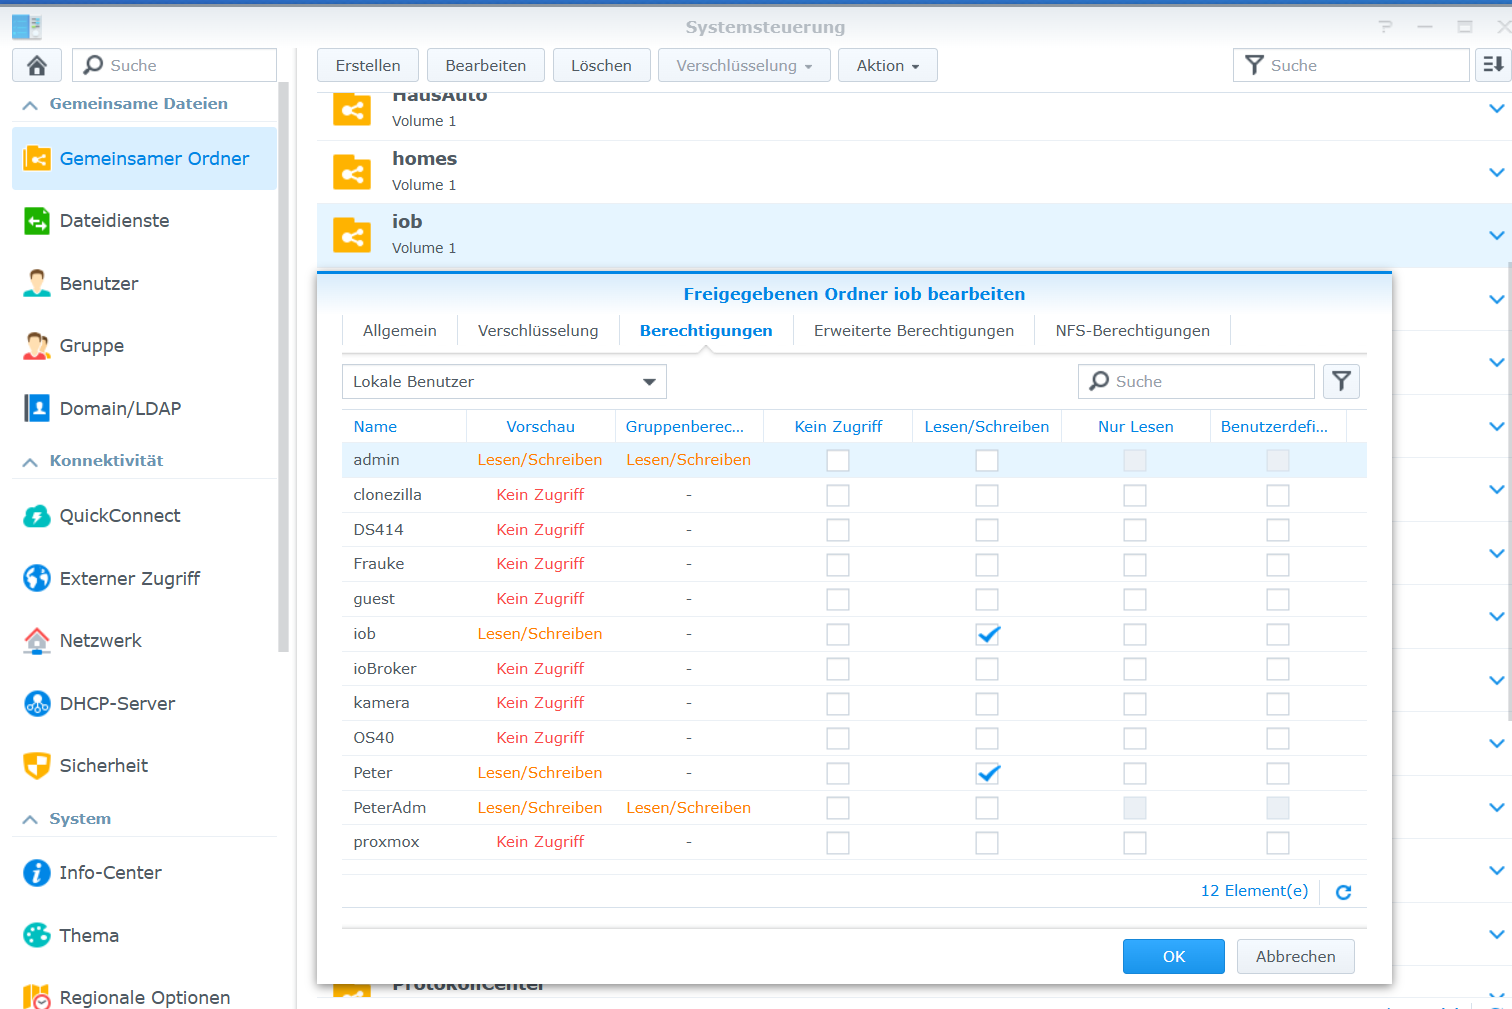Expand the iob folder details chevron
The height and width of the screenshot is (1009, 1512).
[x=1497, y=235]
